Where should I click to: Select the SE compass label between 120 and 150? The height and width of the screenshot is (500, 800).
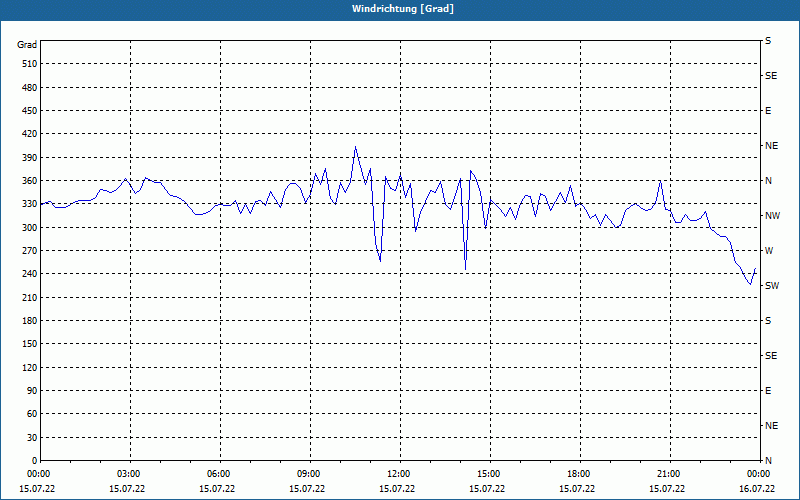(x=771, y=356)
